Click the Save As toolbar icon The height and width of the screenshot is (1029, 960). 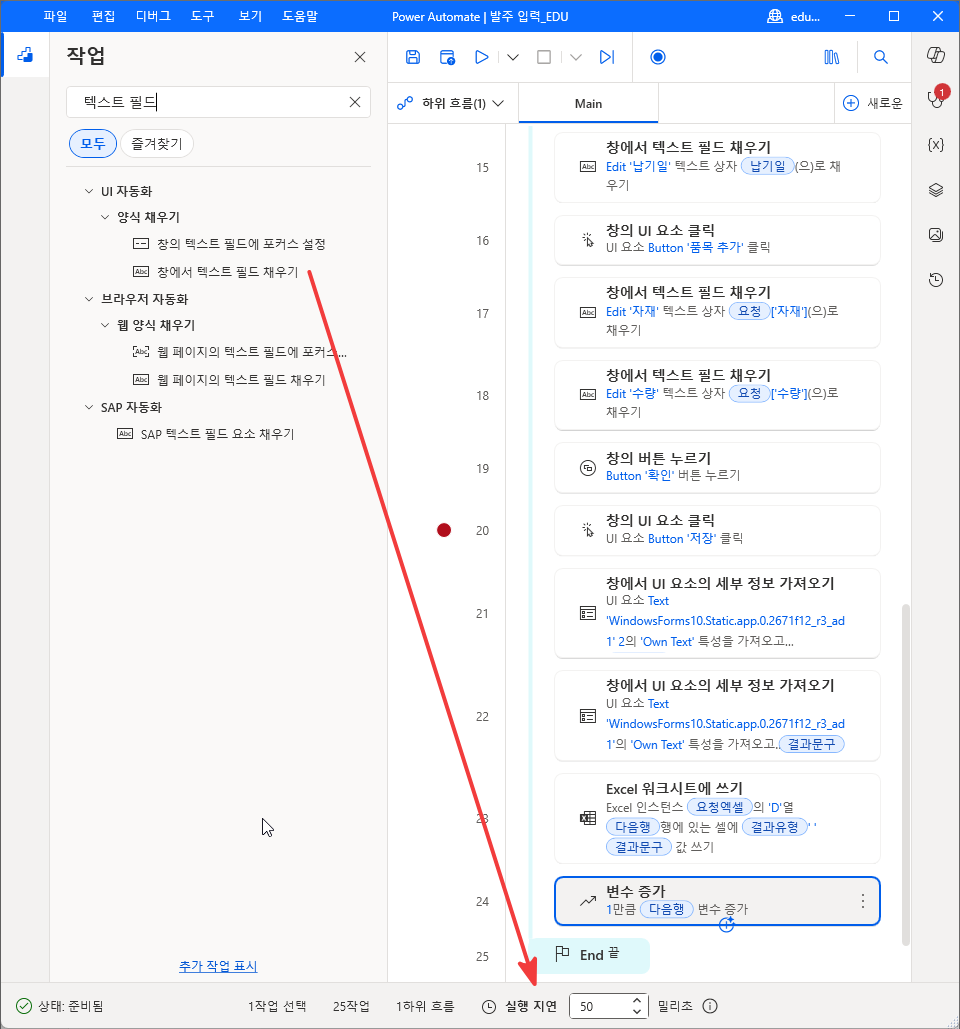click(448, 57)
